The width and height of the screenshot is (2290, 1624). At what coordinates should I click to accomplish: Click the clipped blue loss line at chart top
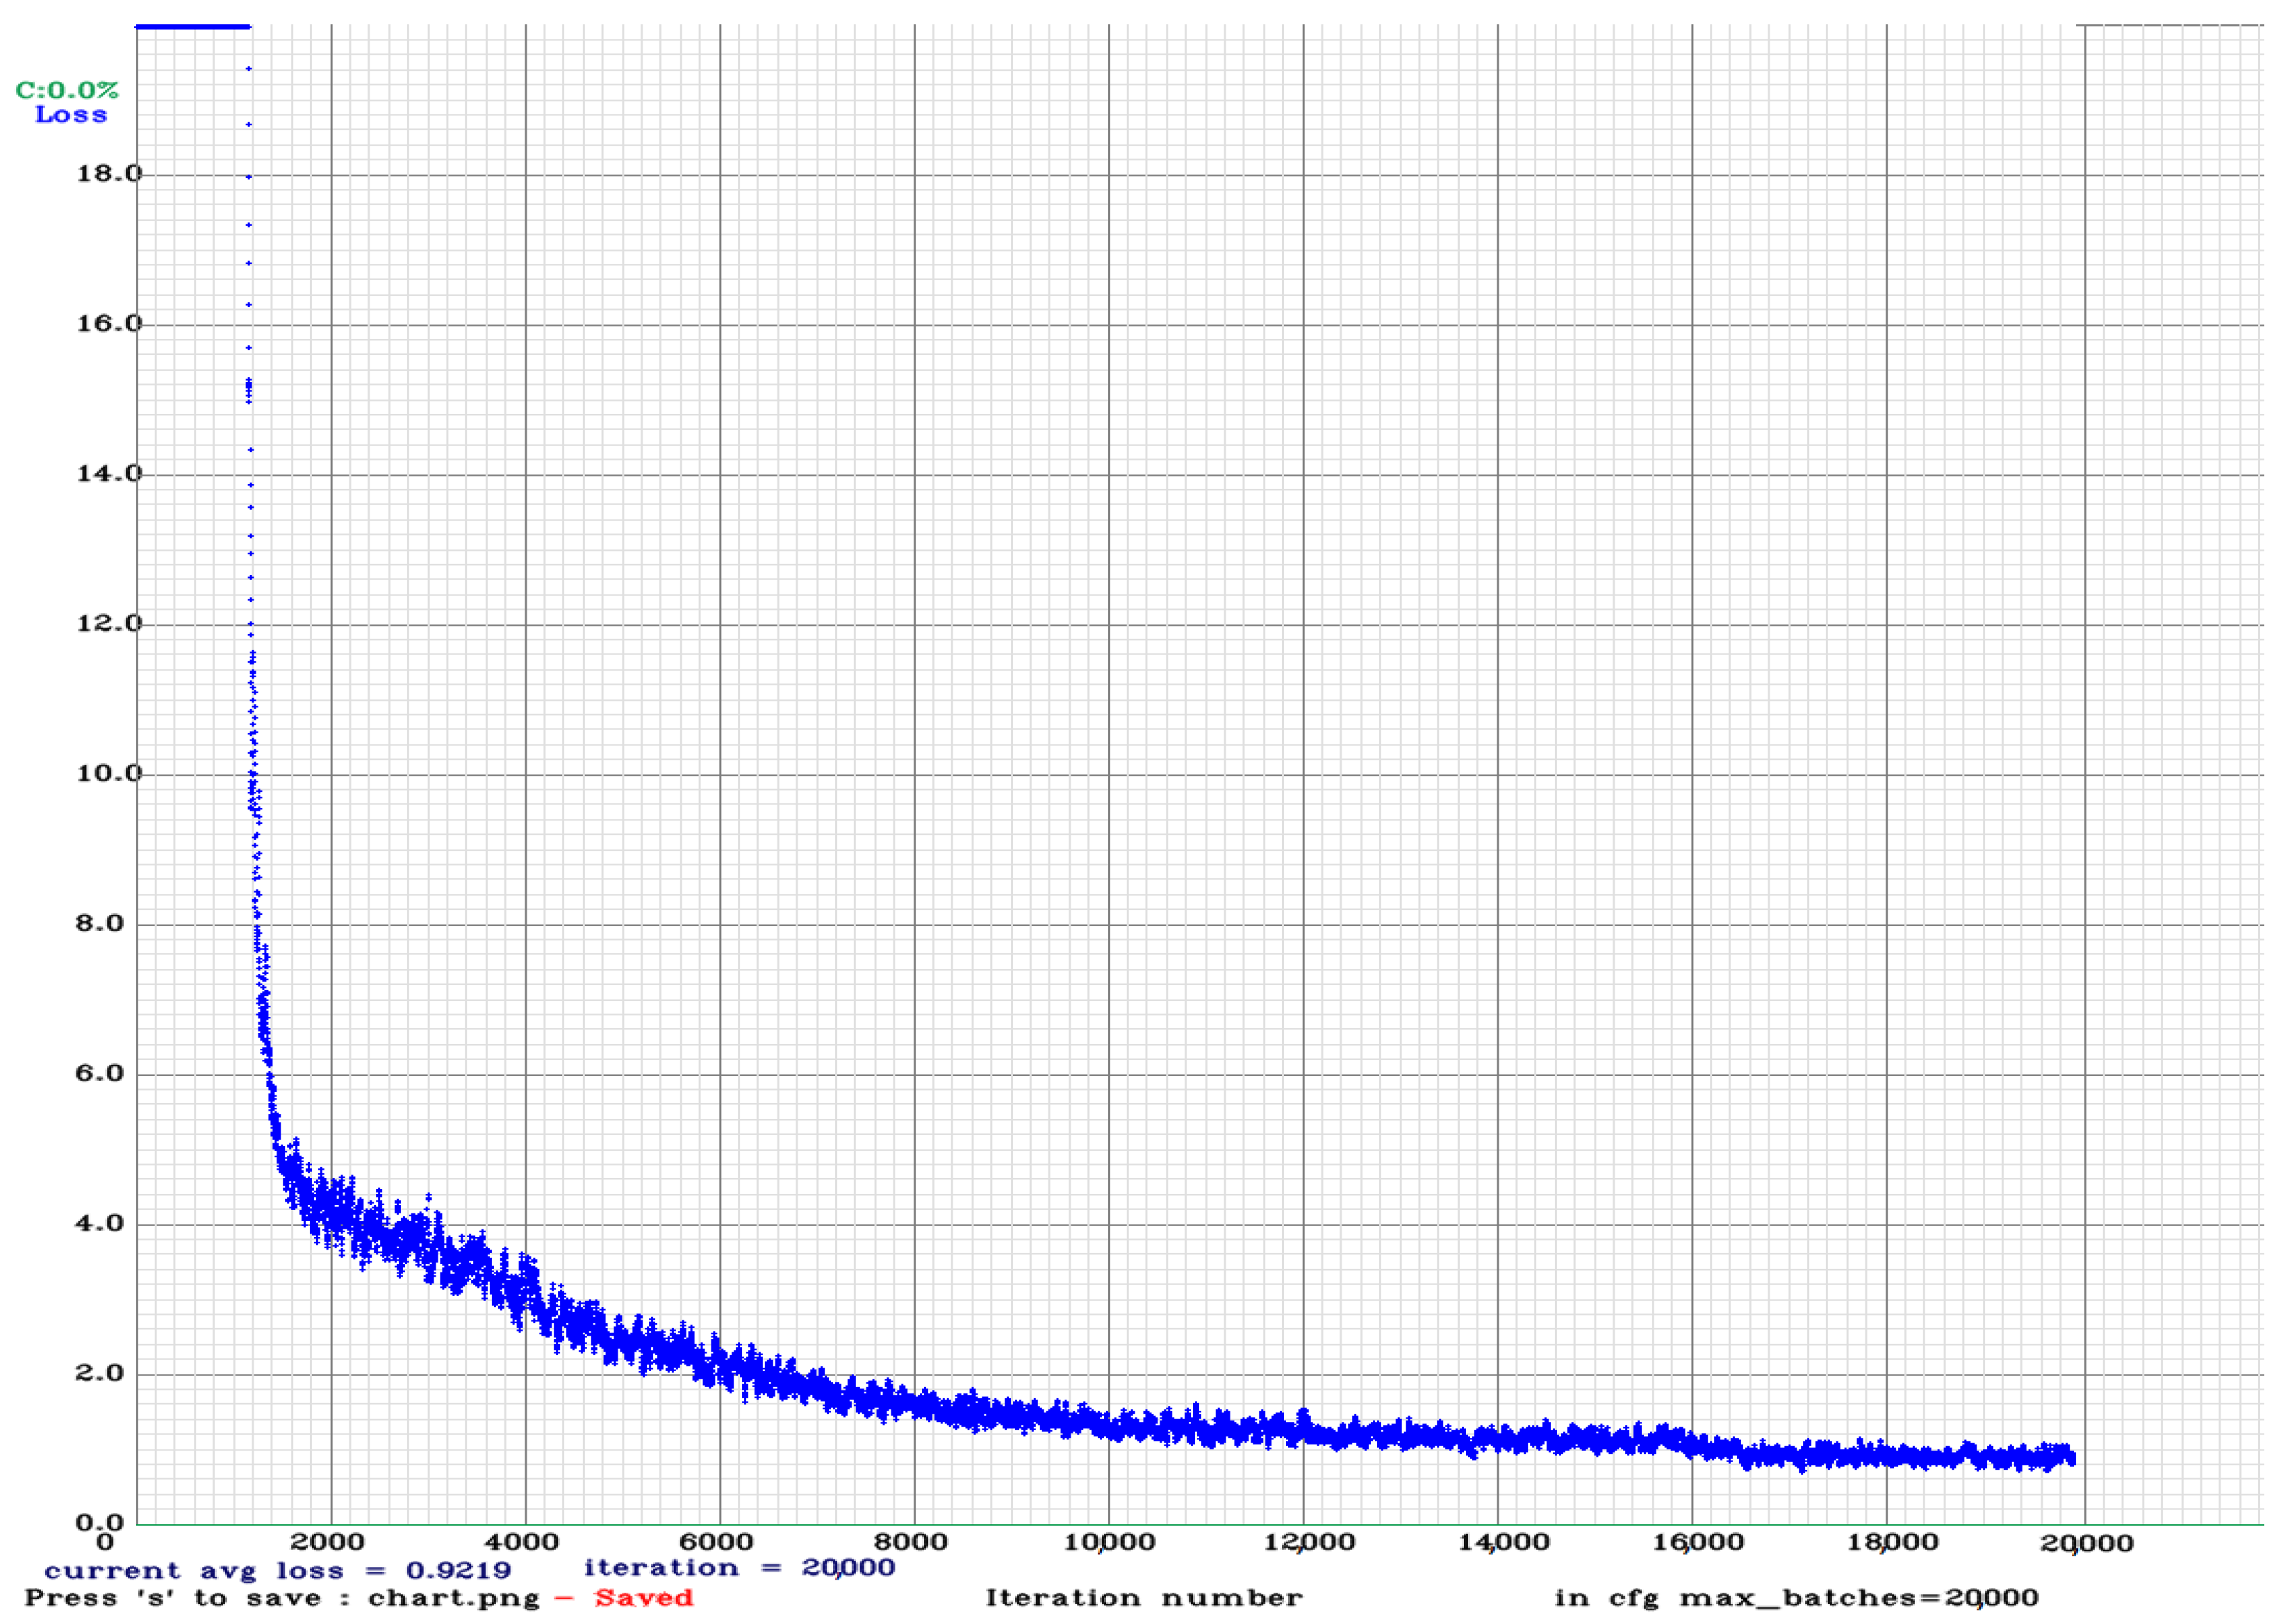pyautogui.click(x=192, y=27)
